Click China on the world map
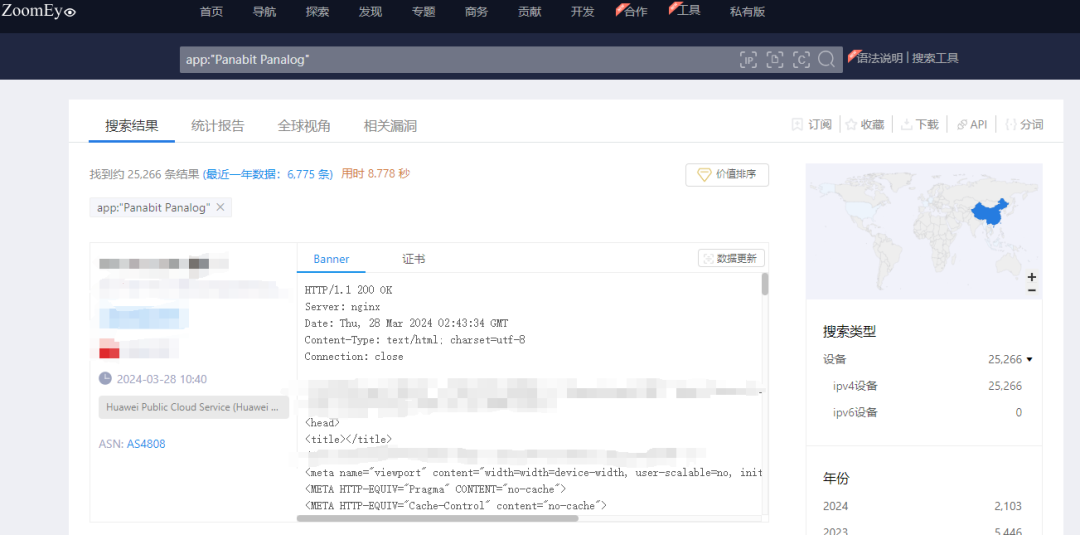1080x535 pixels. [988, 213]
